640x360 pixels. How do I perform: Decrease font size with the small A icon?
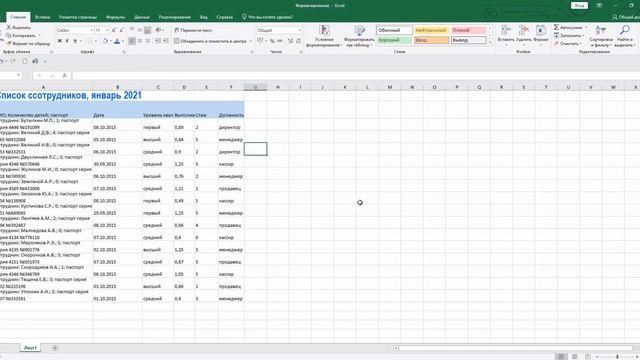[122, 30]
